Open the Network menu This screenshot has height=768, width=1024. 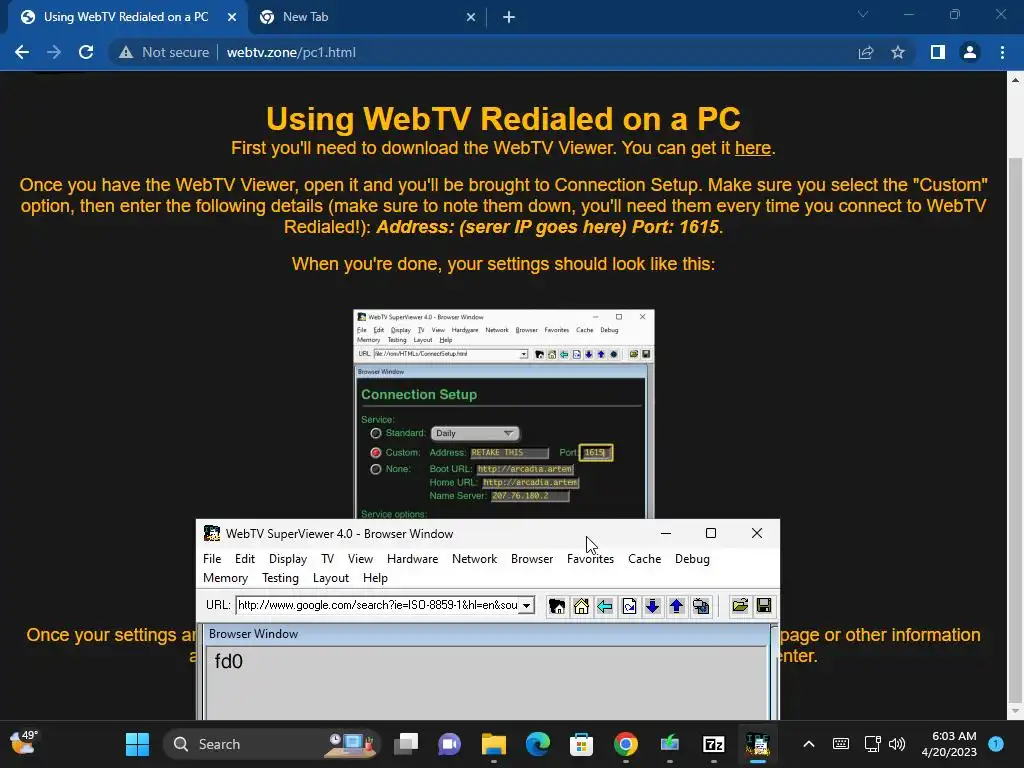tap(474, 559)
